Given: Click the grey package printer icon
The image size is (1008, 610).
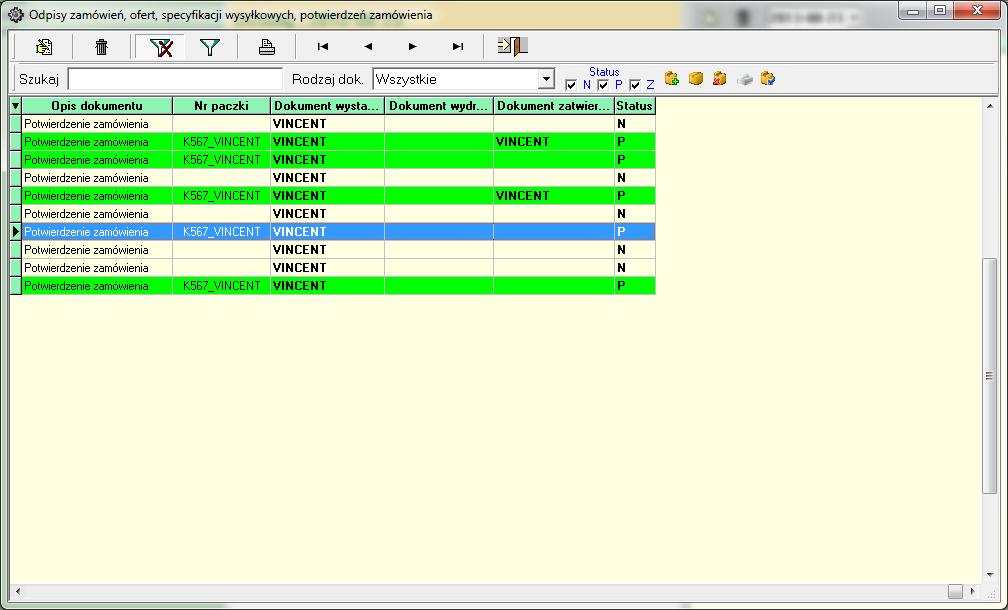Looking at the screenshot, I should pyautogui.click(x=744, y=79).
